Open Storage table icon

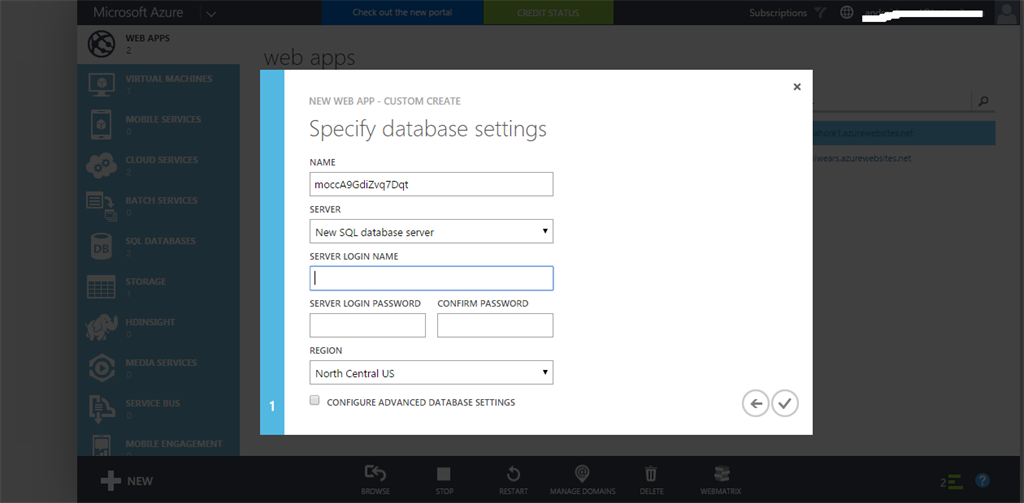(101, 287)
